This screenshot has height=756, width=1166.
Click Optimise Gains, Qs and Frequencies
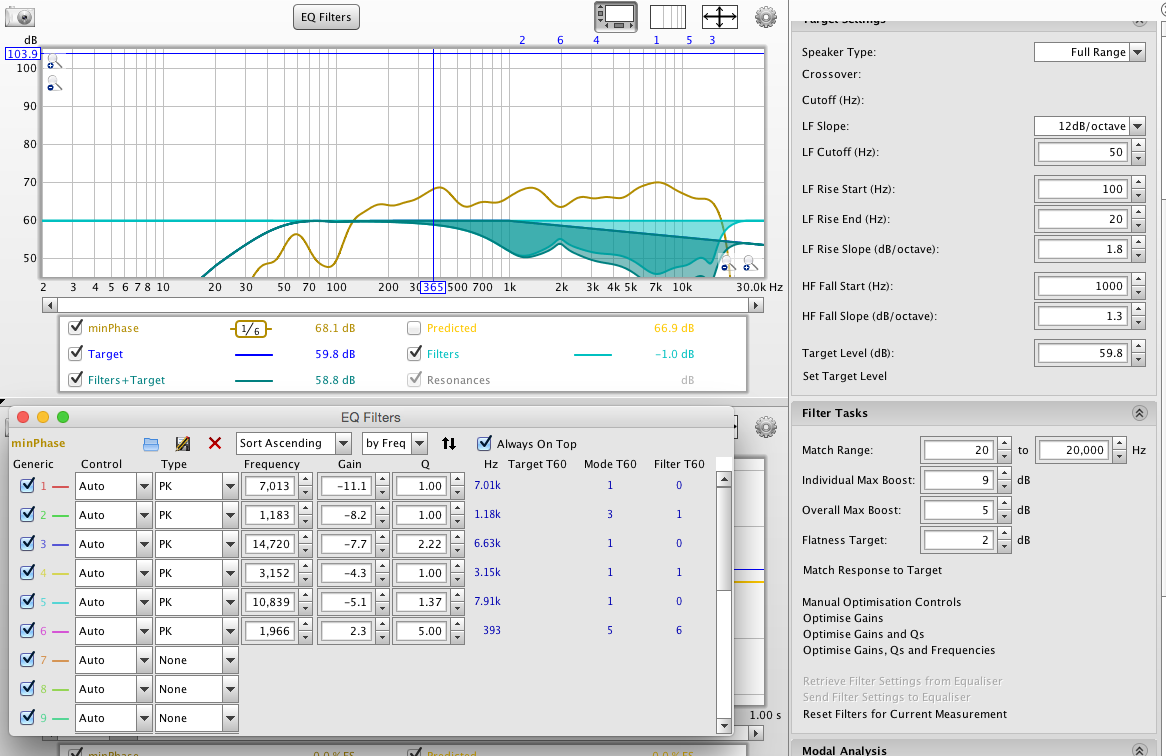pyautogui.click(x=898, y=650)
